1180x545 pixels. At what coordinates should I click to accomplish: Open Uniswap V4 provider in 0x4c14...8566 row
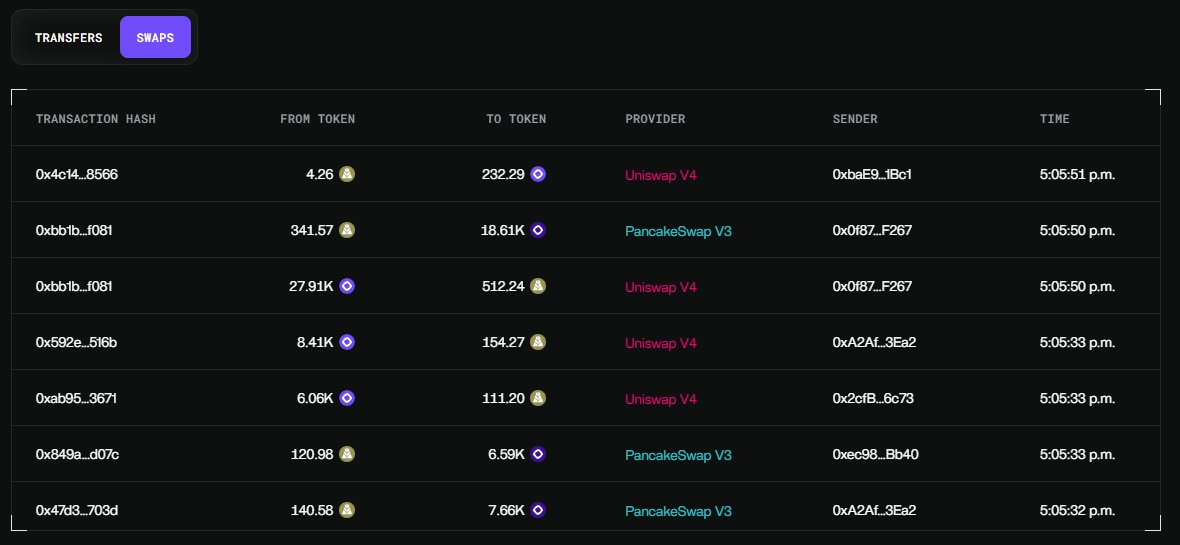click(x=661, y=175)
